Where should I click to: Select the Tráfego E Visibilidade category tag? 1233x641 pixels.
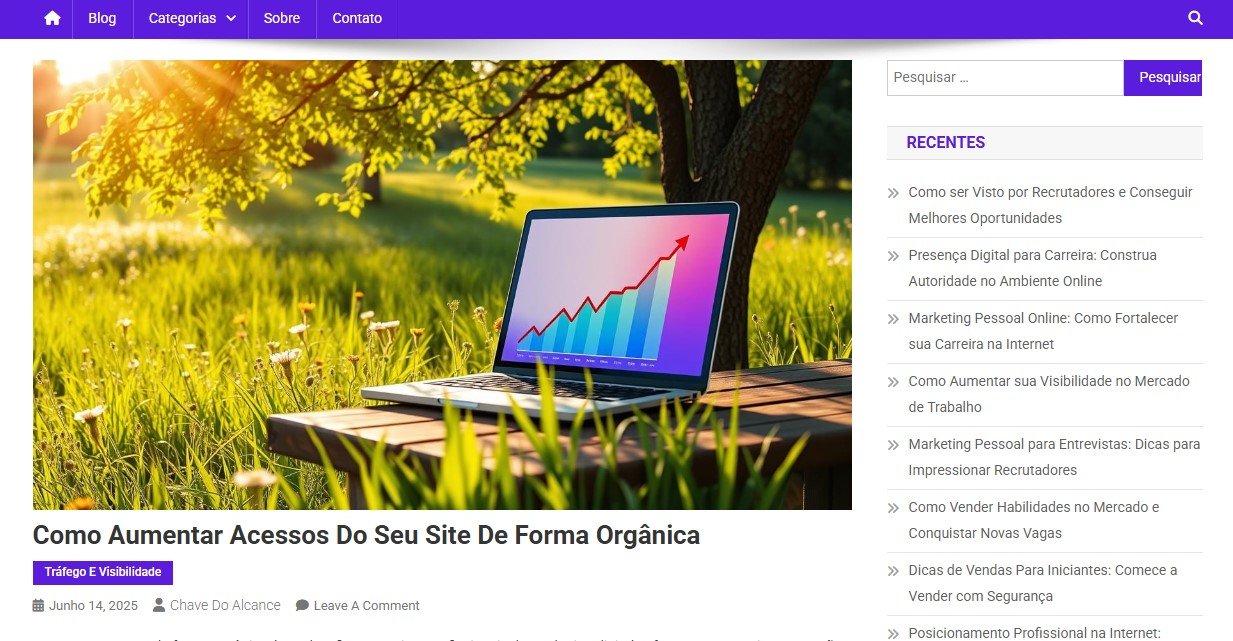click(103, 572)
